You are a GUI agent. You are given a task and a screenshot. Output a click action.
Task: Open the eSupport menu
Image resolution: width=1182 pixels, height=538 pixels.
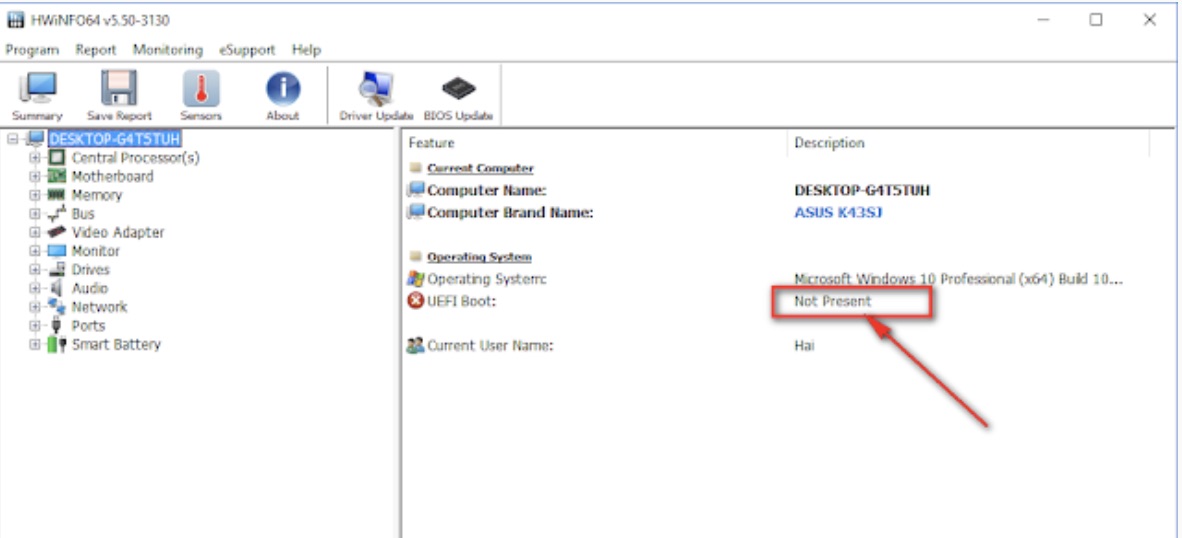247,50
